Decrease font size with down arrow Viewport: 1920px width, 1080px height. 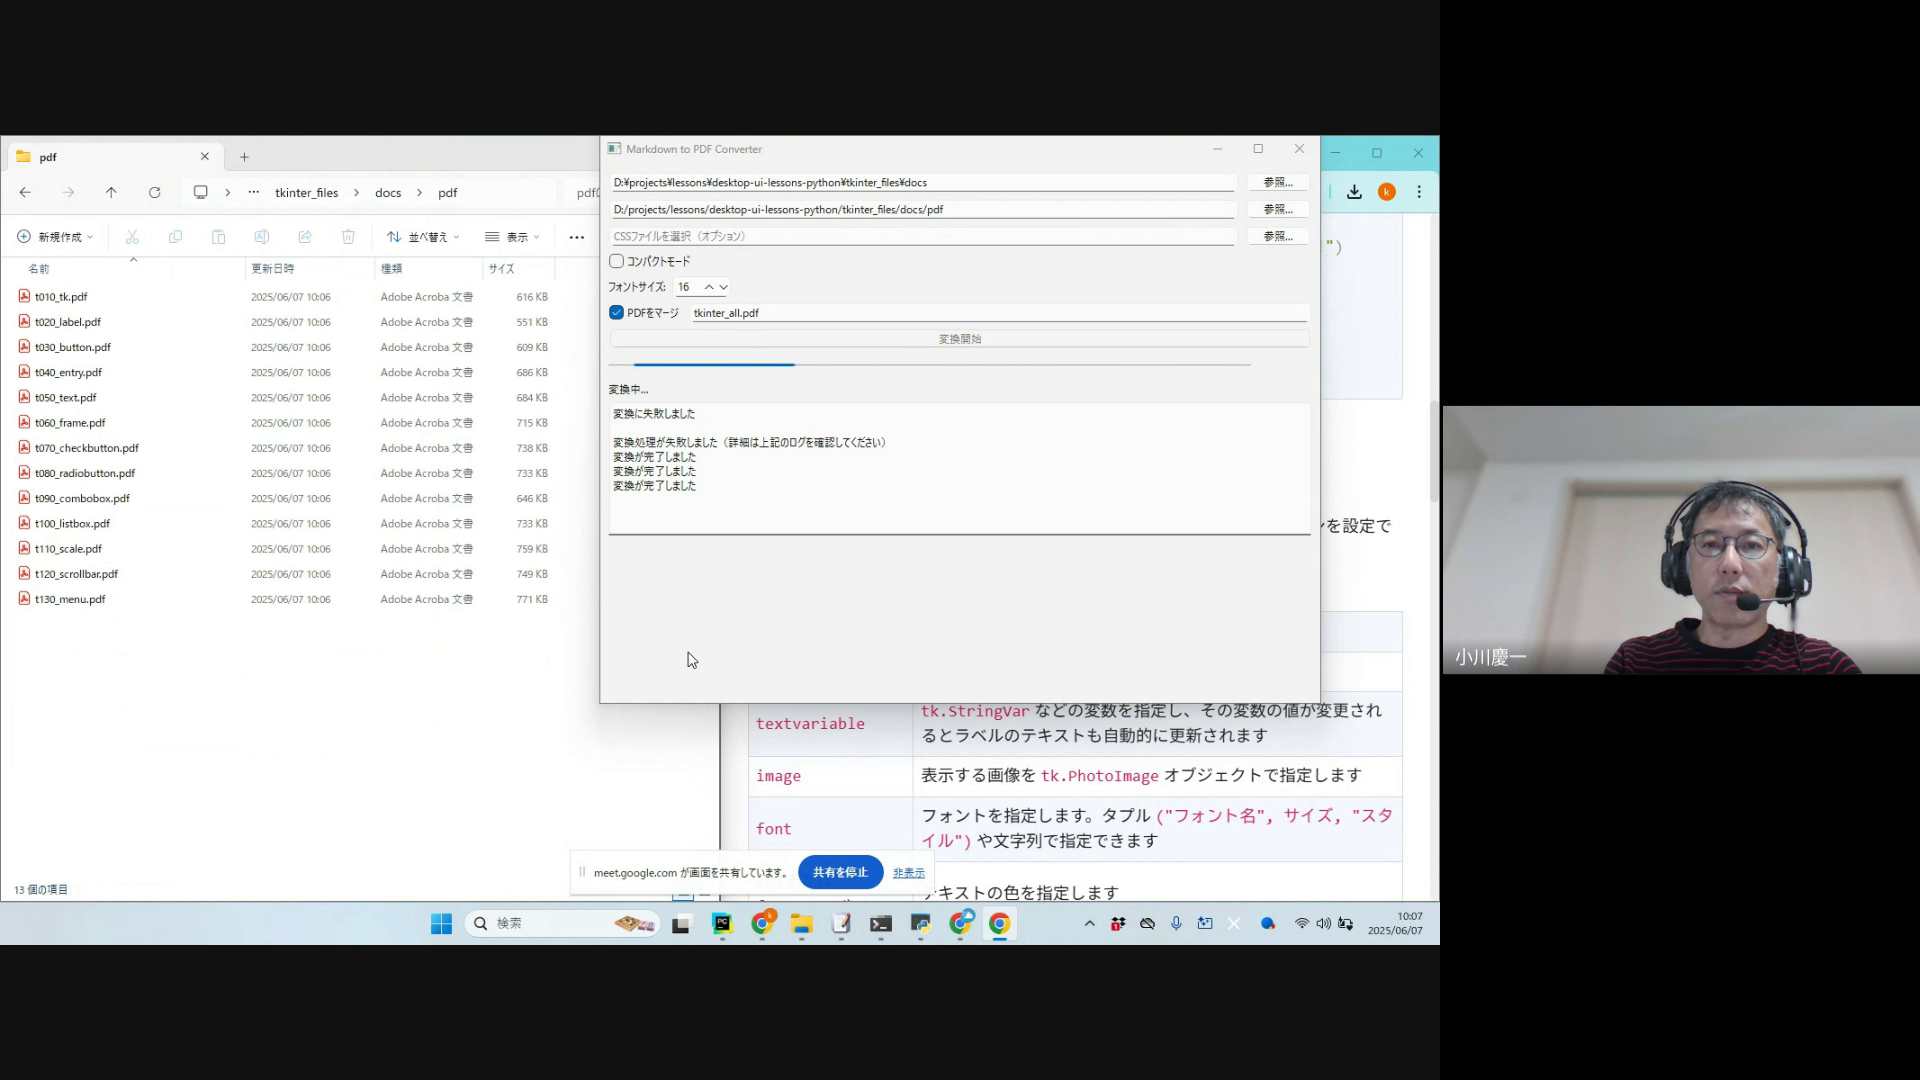click(723, 287)
